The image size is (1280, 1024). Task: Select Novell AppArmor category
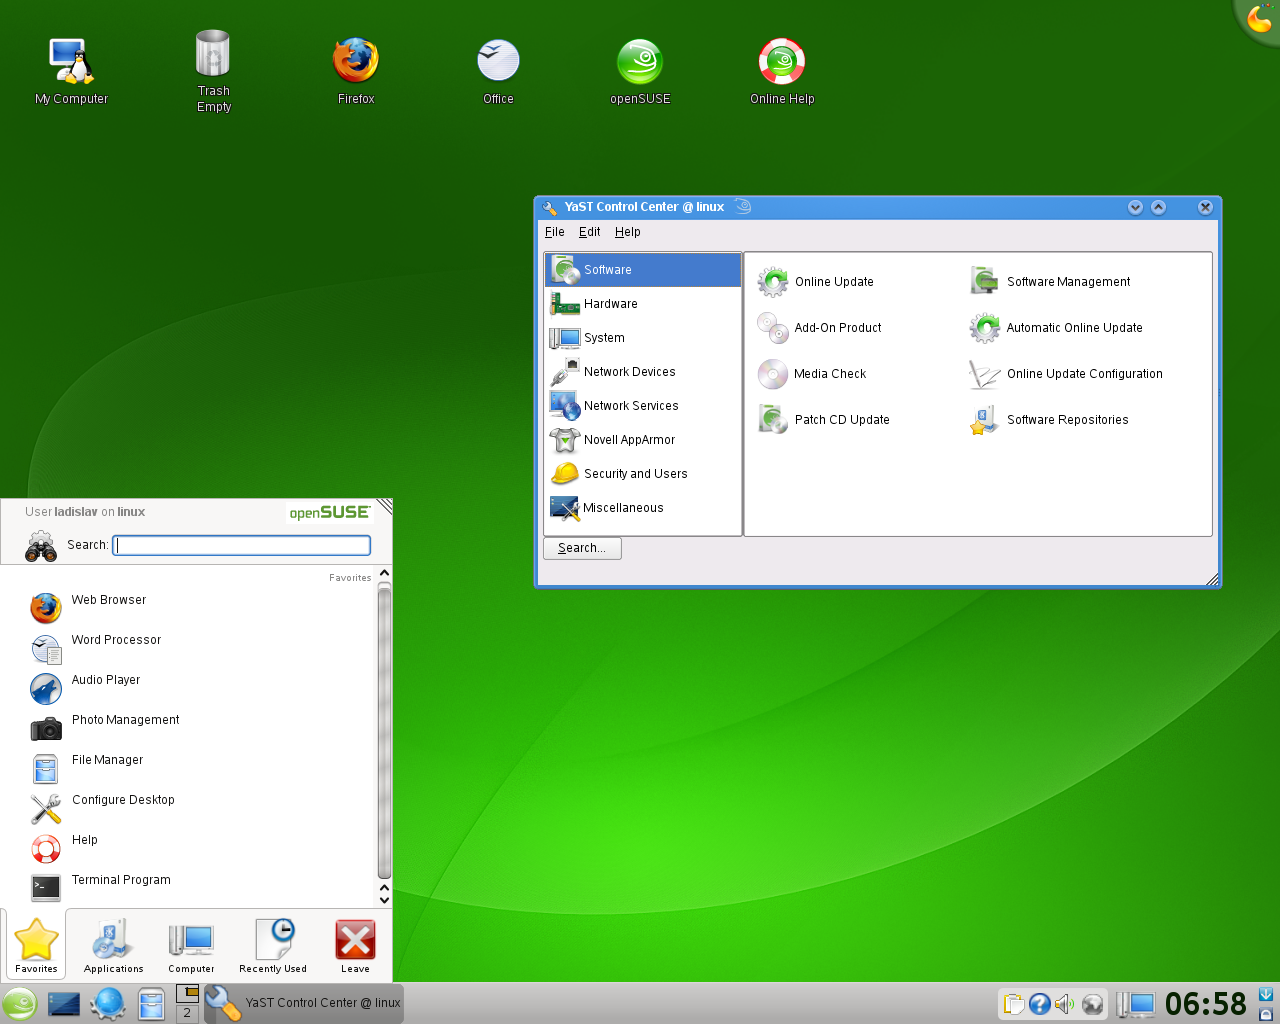(x=643, y=440)
